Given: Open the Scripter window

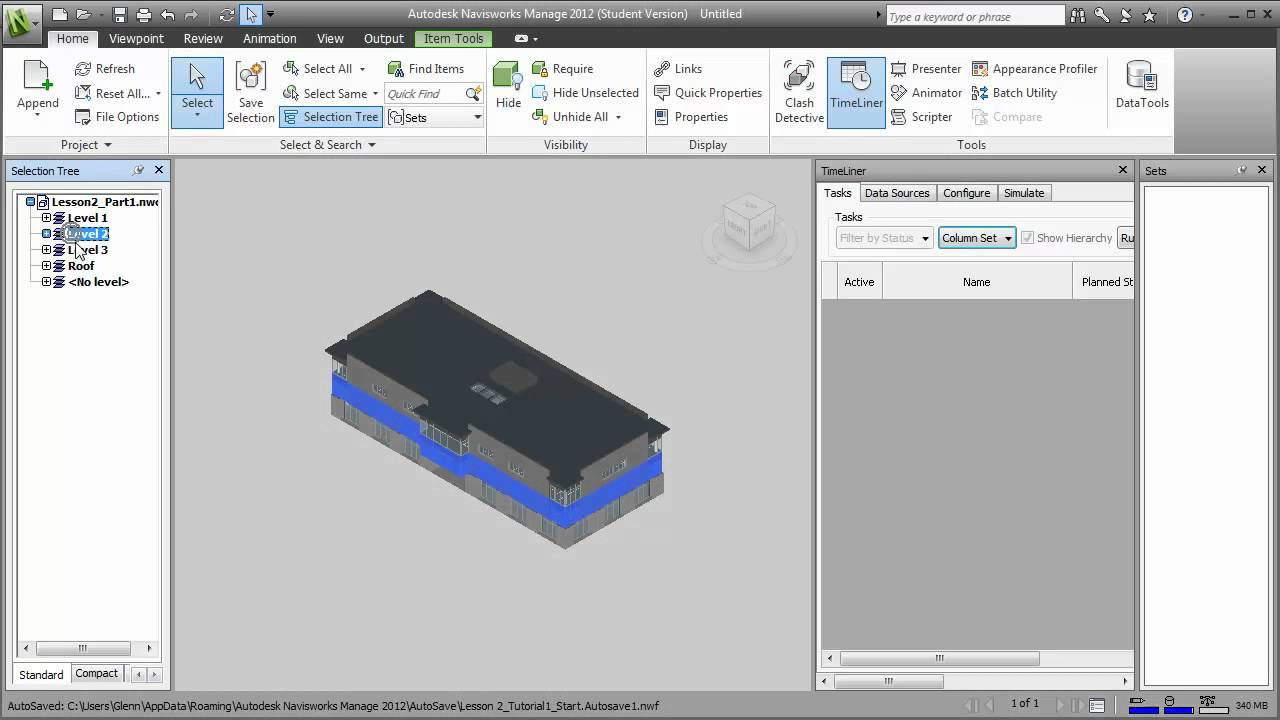Looking at the screenshot, I should click(921, 117).
